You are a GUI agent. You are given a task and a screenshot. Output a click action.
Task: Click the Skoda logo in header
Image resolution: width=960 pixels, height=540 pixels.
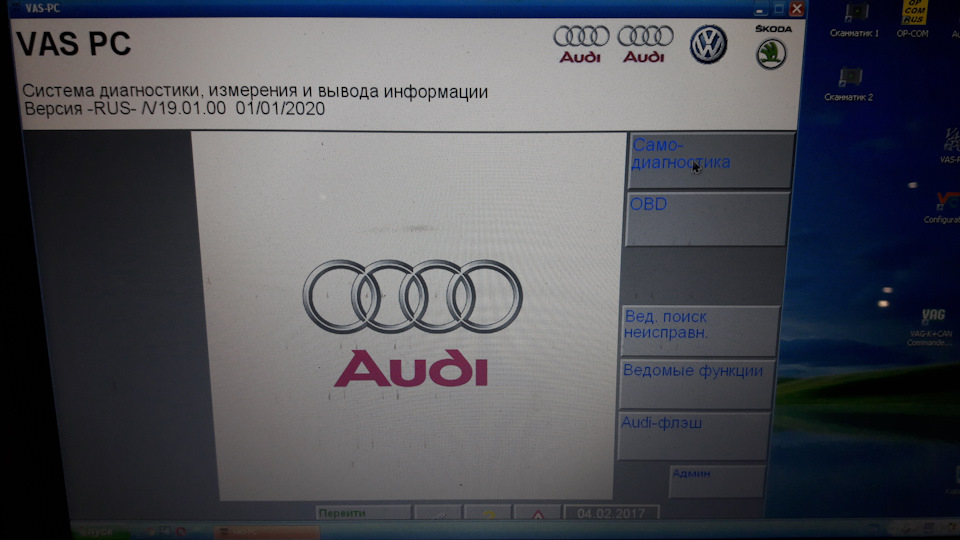(771, 47)
